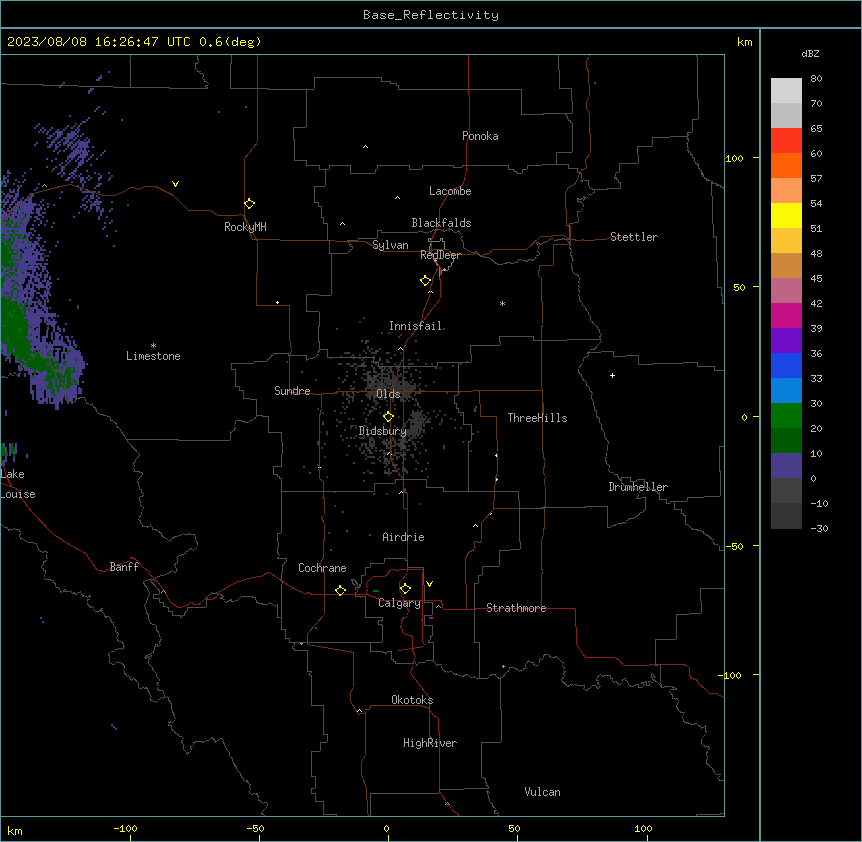Click the Strathmore label
Screen dimensions: 862x842
click(516, 608)
